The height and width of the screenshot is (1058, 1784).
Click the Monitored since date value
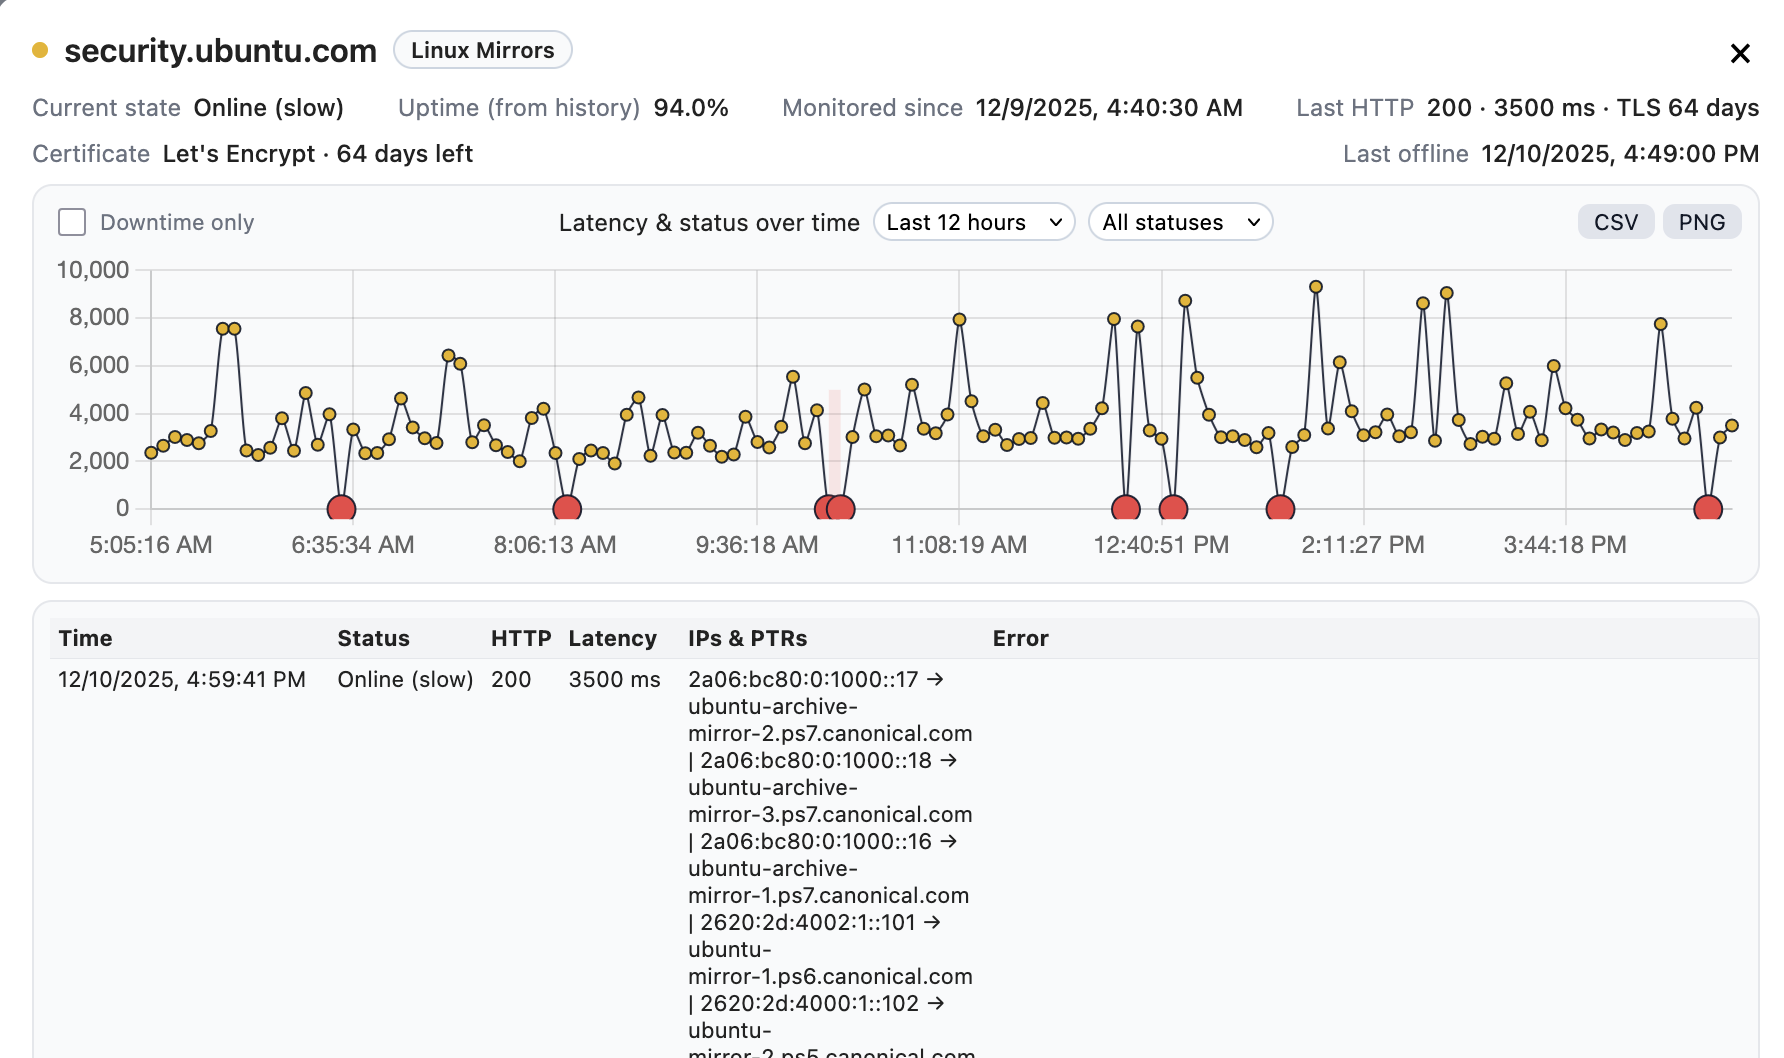coord(1109,108)
